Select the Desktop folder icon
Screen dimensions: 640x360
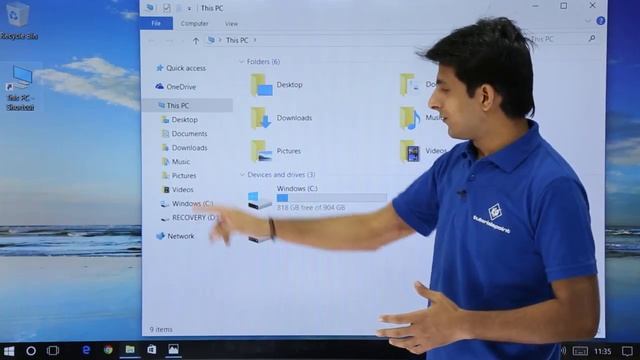coord(261,85)
